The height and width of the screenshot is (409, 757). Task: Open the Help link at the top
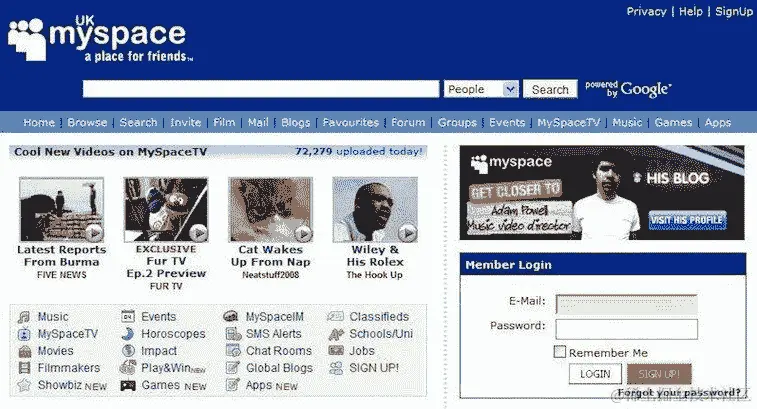(690, 11)
